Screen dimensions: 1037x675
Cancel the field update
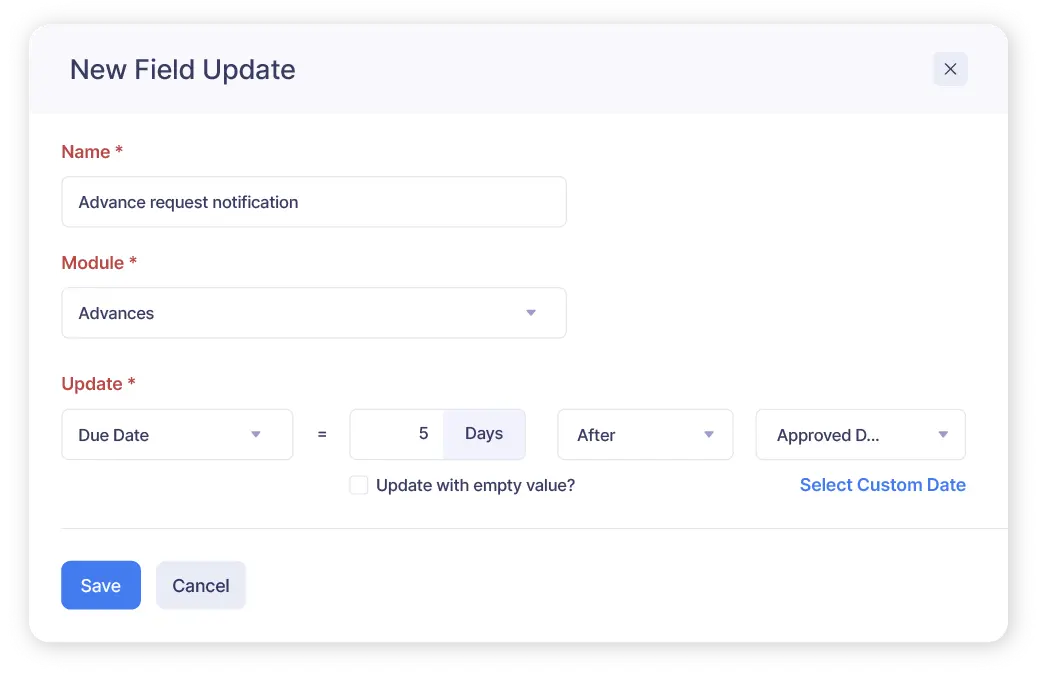click(x=200, y=585)
